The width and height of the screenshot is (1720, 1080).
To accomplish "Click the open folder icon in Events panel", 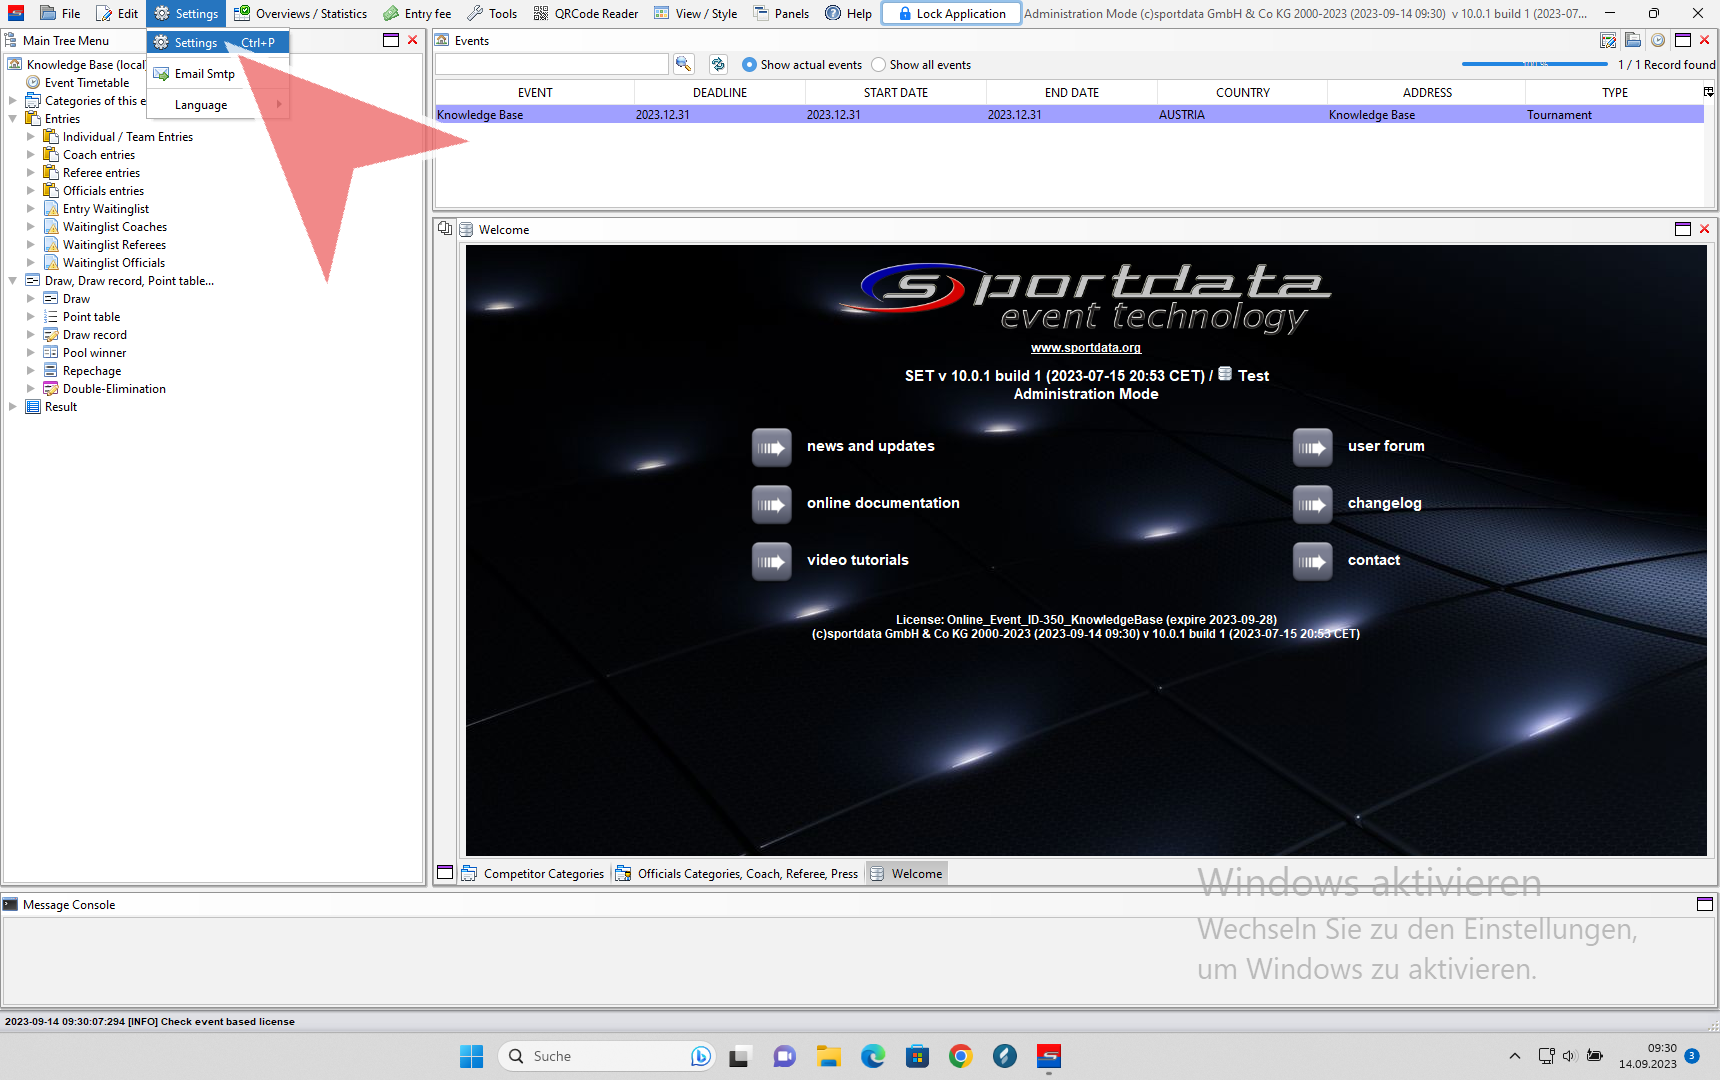I will tap(1633, 41).
